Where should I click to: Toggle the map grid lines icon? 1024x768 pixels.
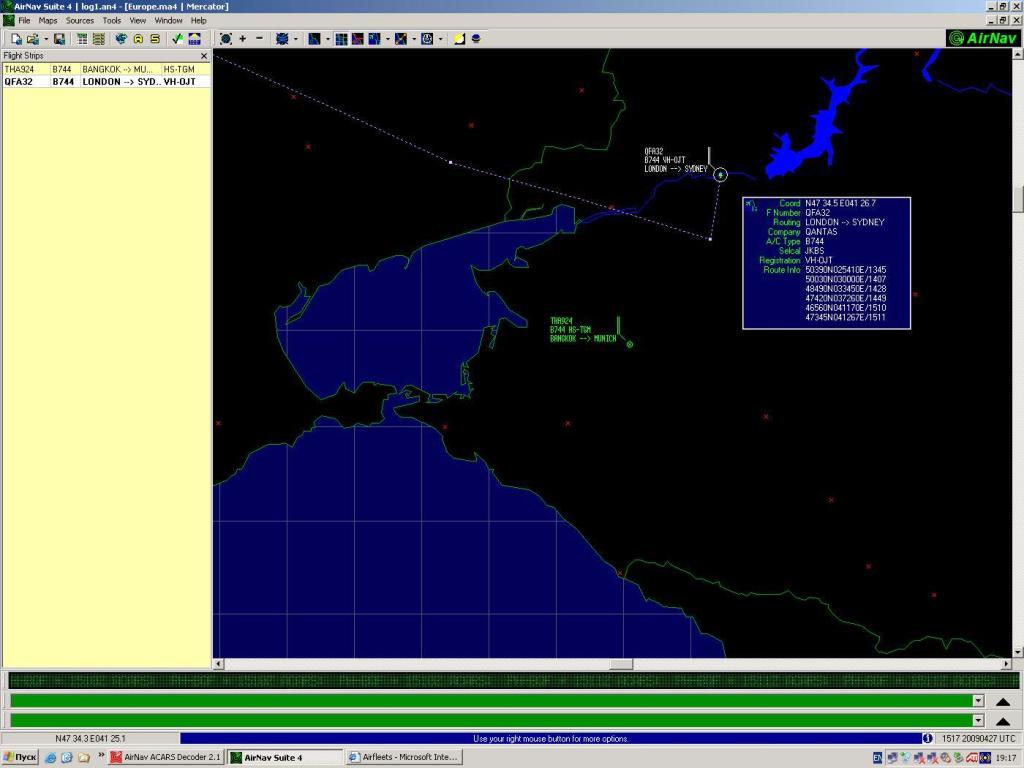(x=341, y=39)
